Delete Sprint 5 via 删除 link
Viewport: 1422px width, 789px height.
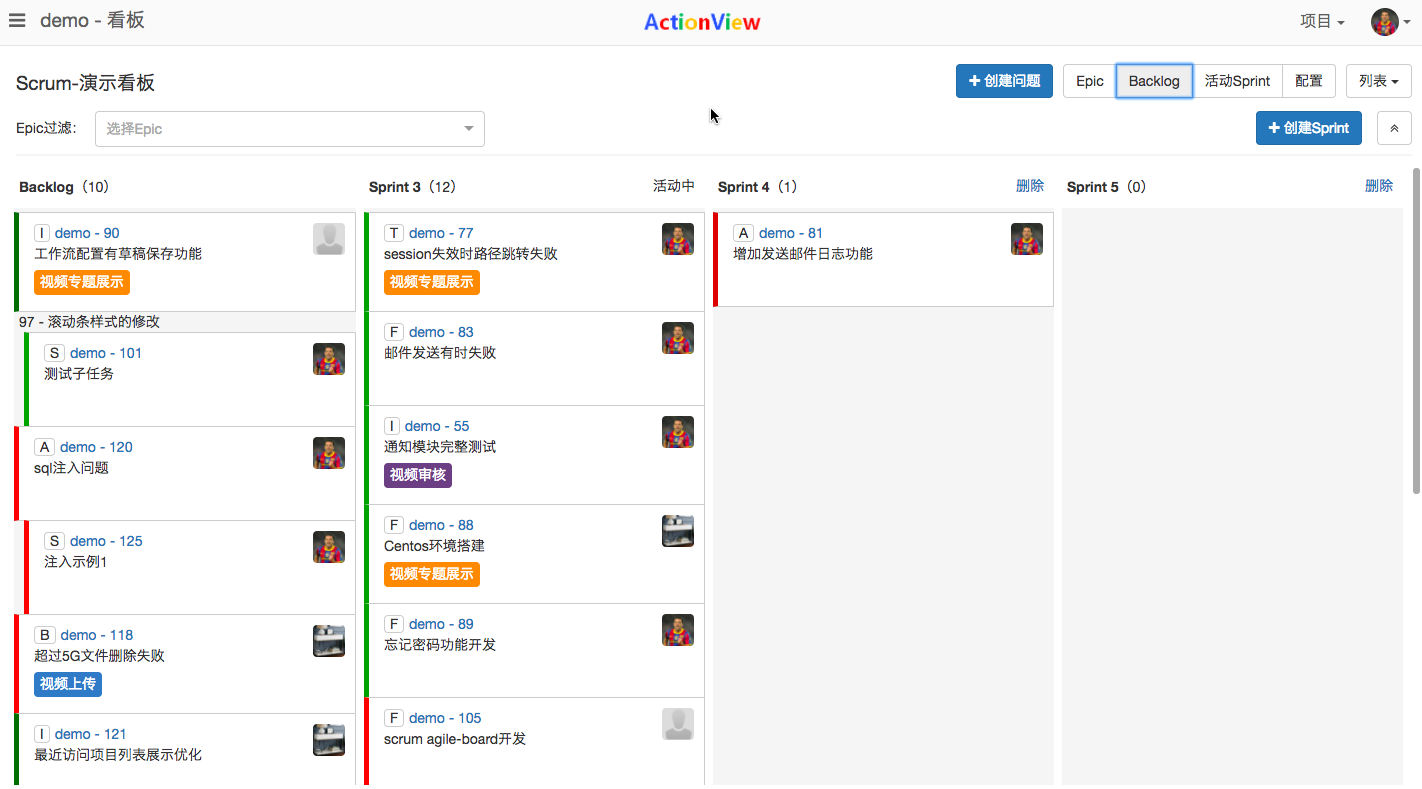pyautogui.click(x=1379, y=186)
